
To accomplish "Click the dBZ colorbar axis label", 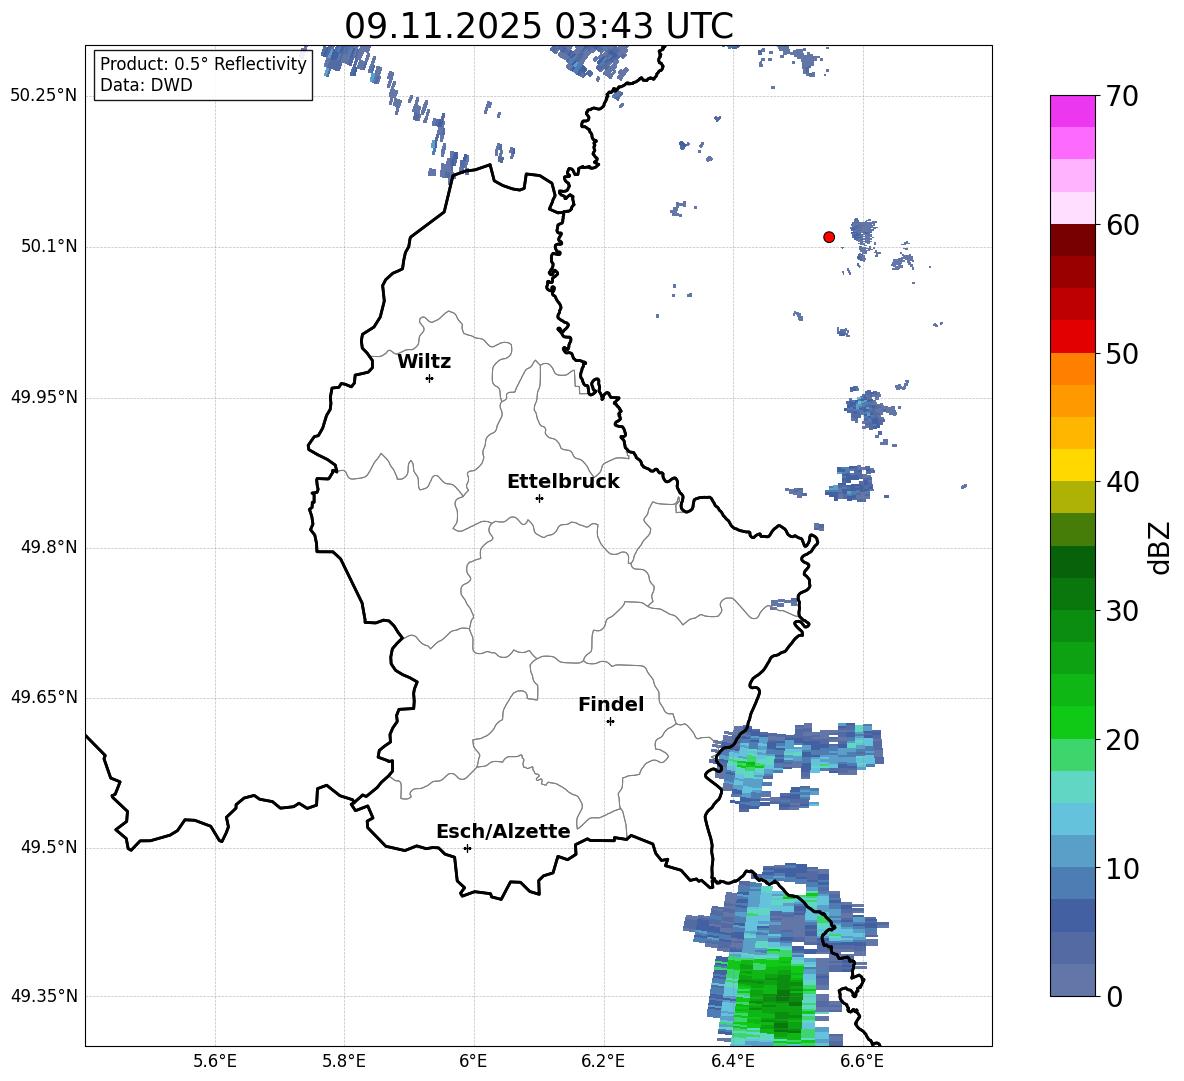I will 1159,547.
